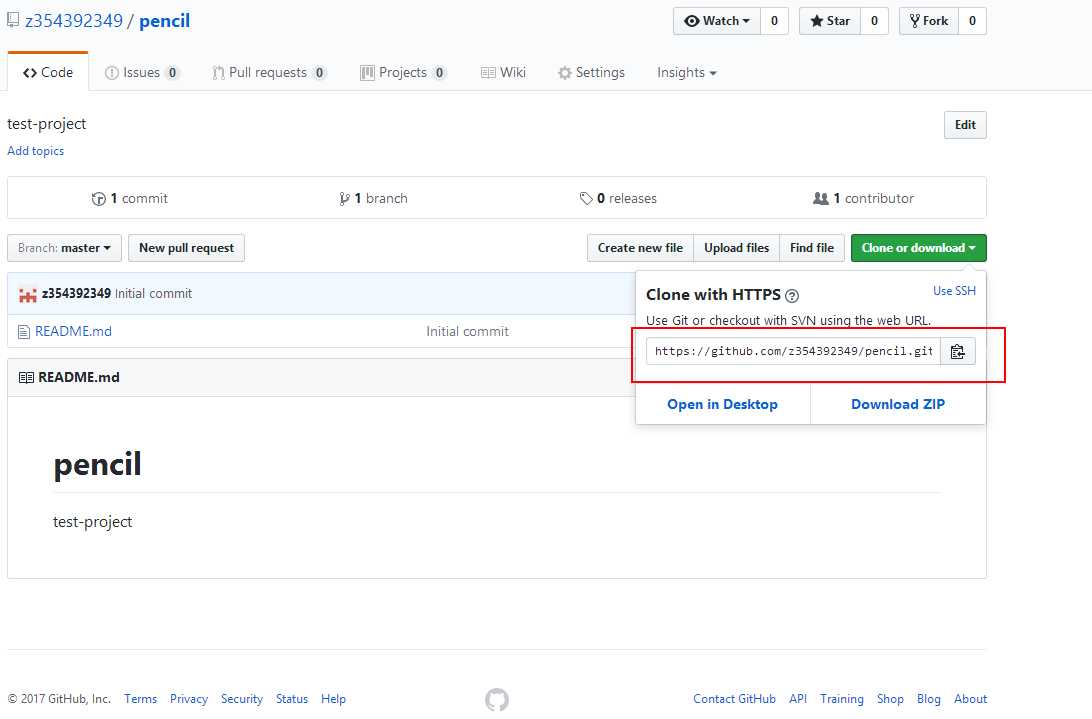Click the file icon beside README.md row
This screenshot has width=1092, height=719.
[x=24, y=332]
